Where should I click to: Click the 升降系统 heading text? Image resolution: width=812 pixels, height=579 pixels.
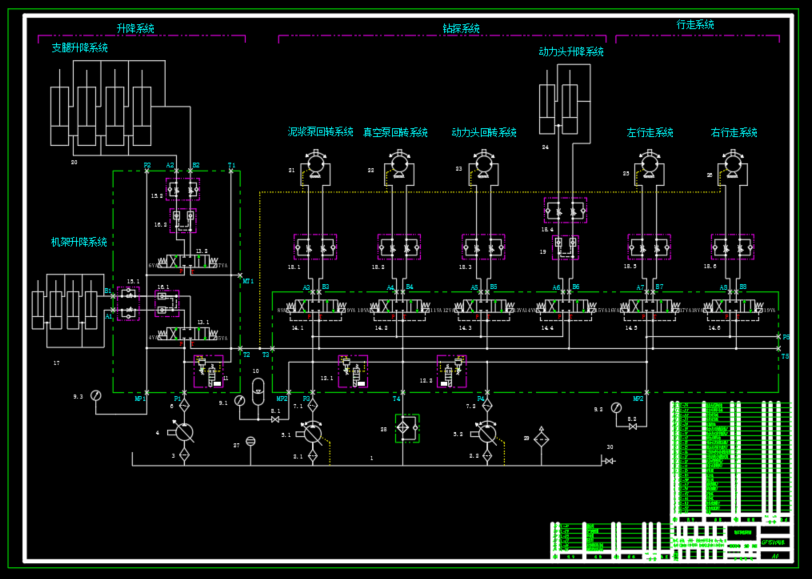(x=136, y=28)
